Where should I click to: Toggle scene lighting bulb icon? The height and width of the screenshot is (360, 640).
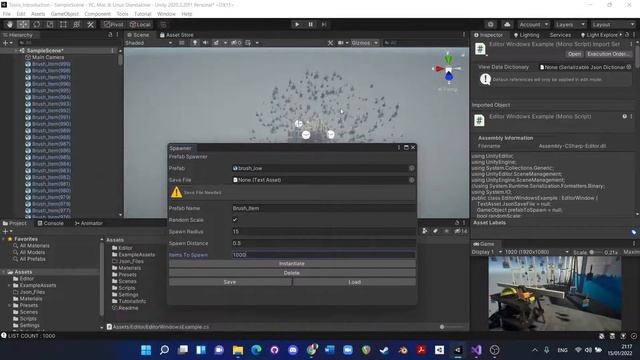click(195, 42)
